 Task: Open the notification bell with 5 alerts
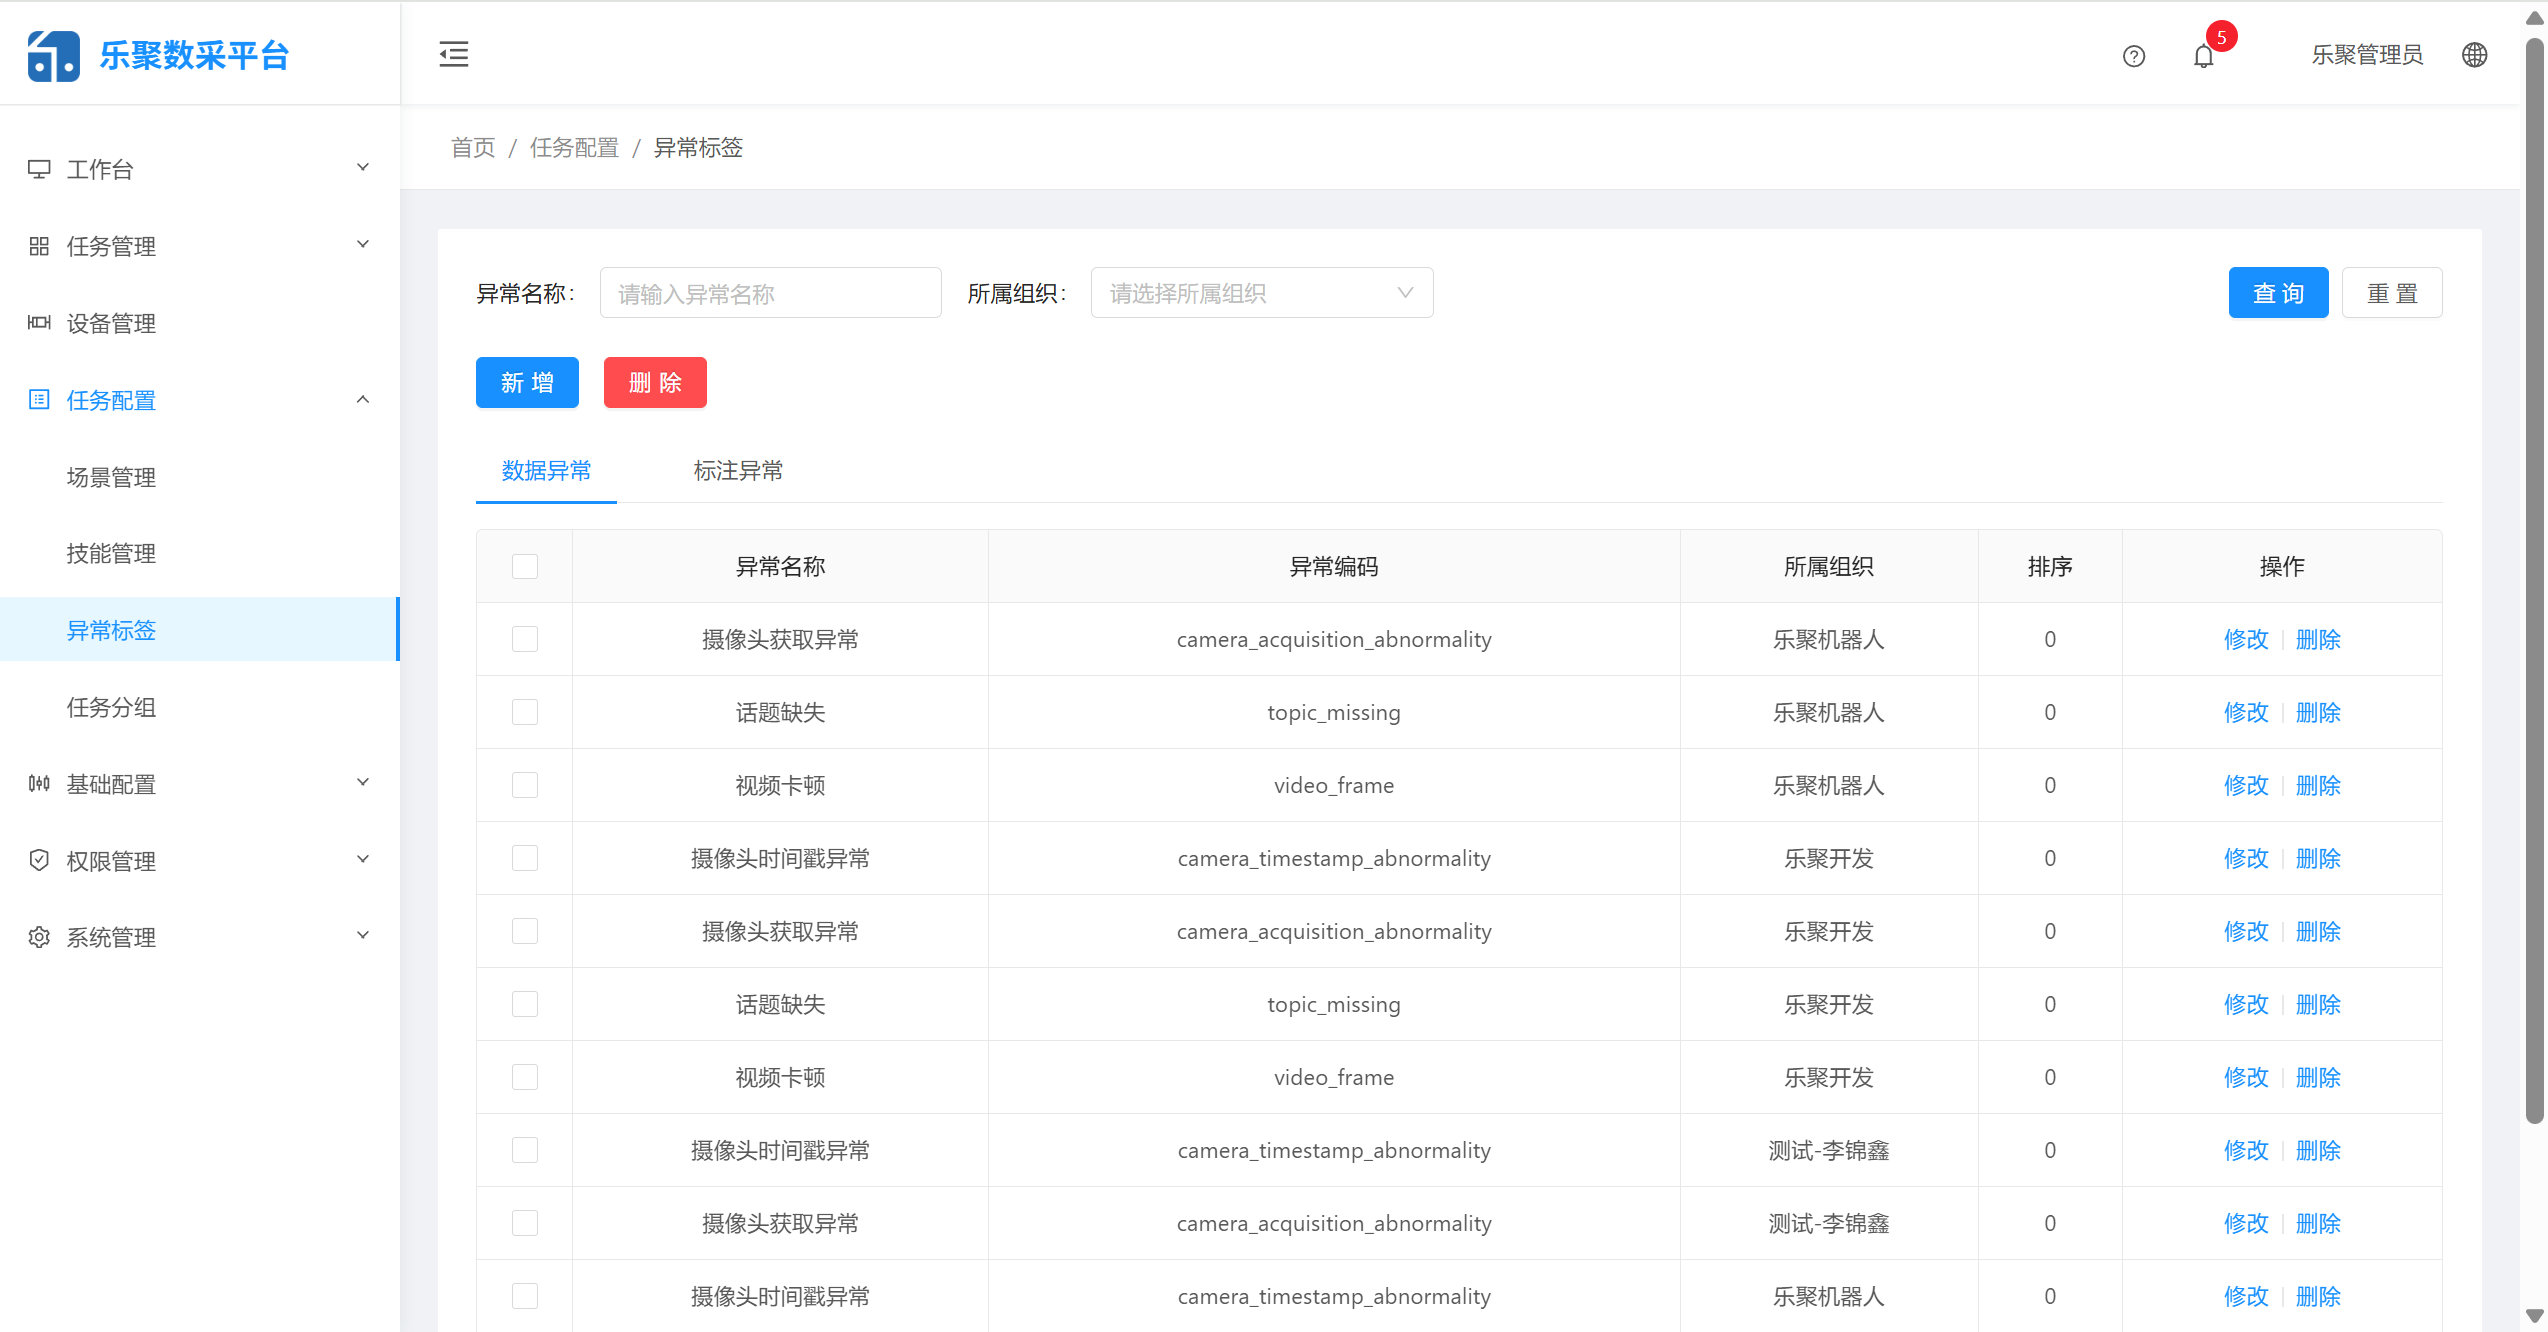[x=2203, y=57]
